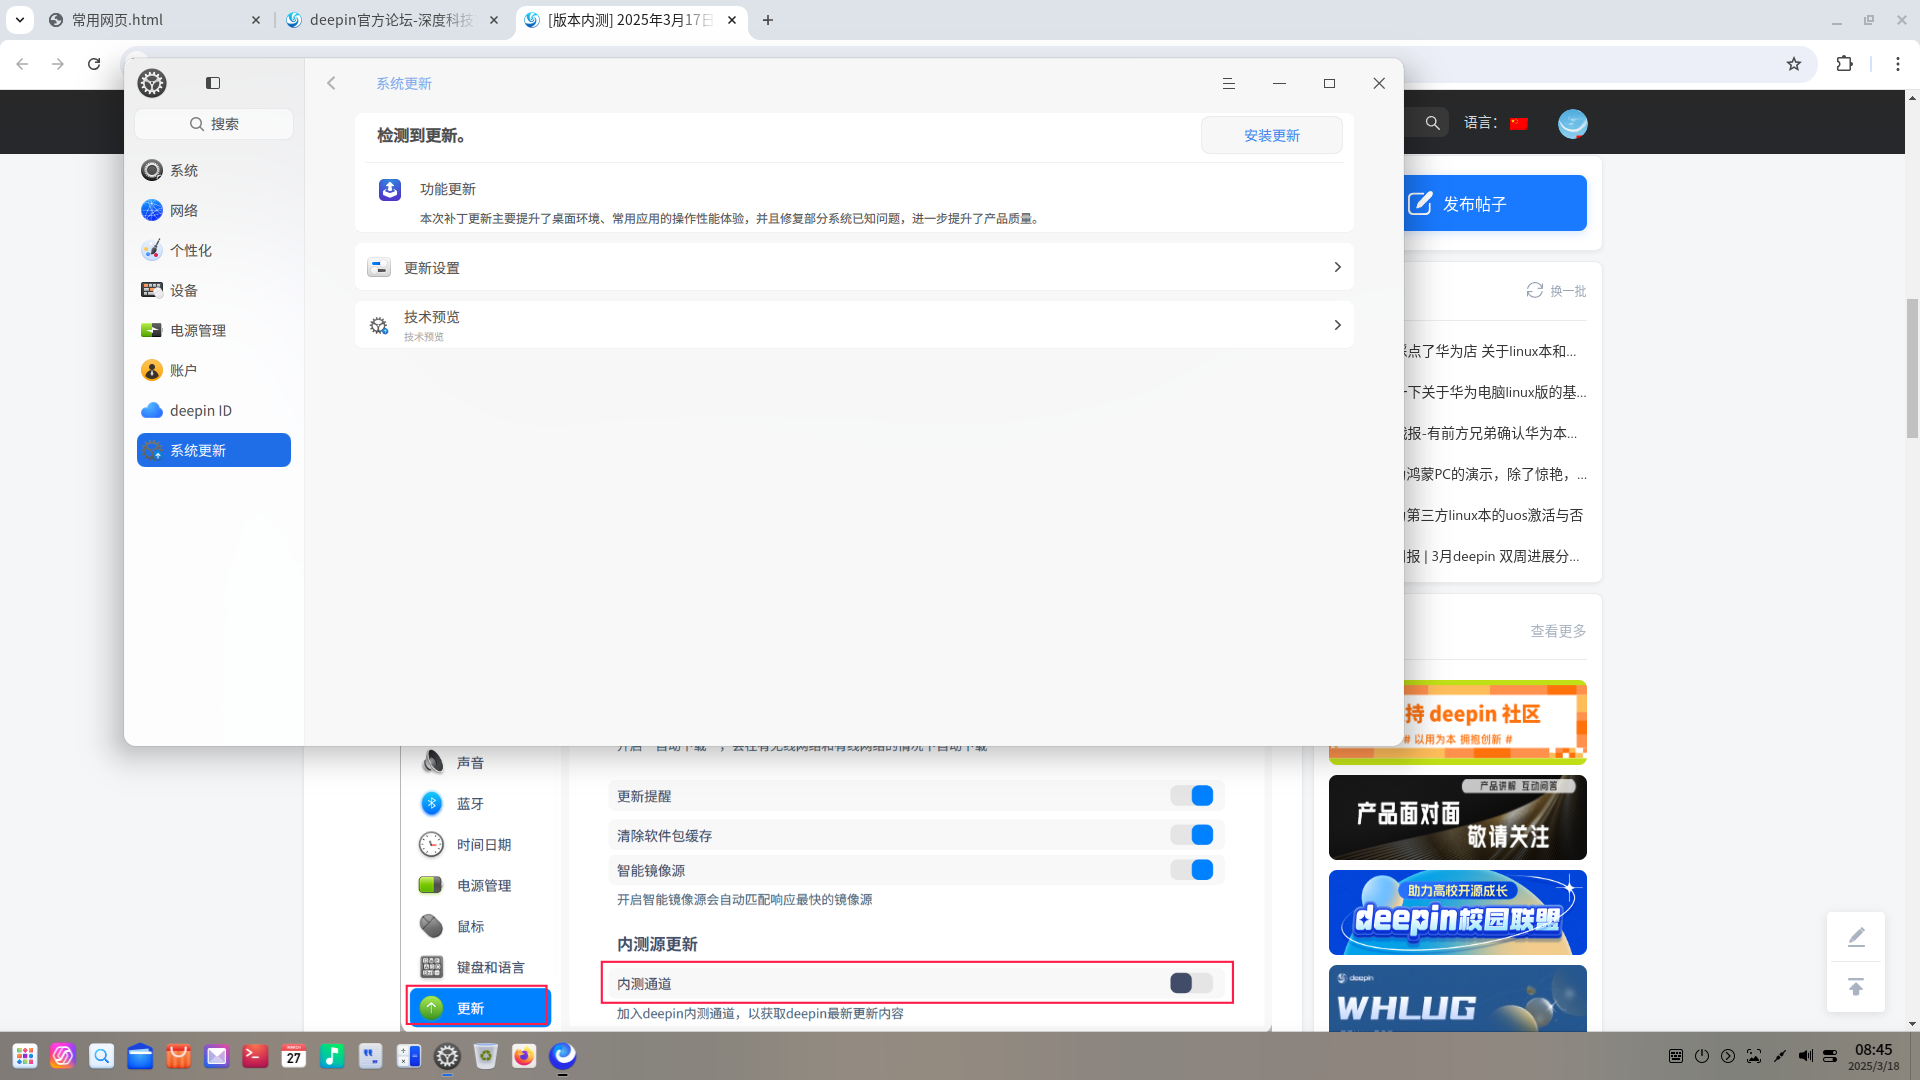Switch to the deepin官方论坛 browser tab
The width and height of the screenshot is (1920, 1080).
tap(392, 20)
